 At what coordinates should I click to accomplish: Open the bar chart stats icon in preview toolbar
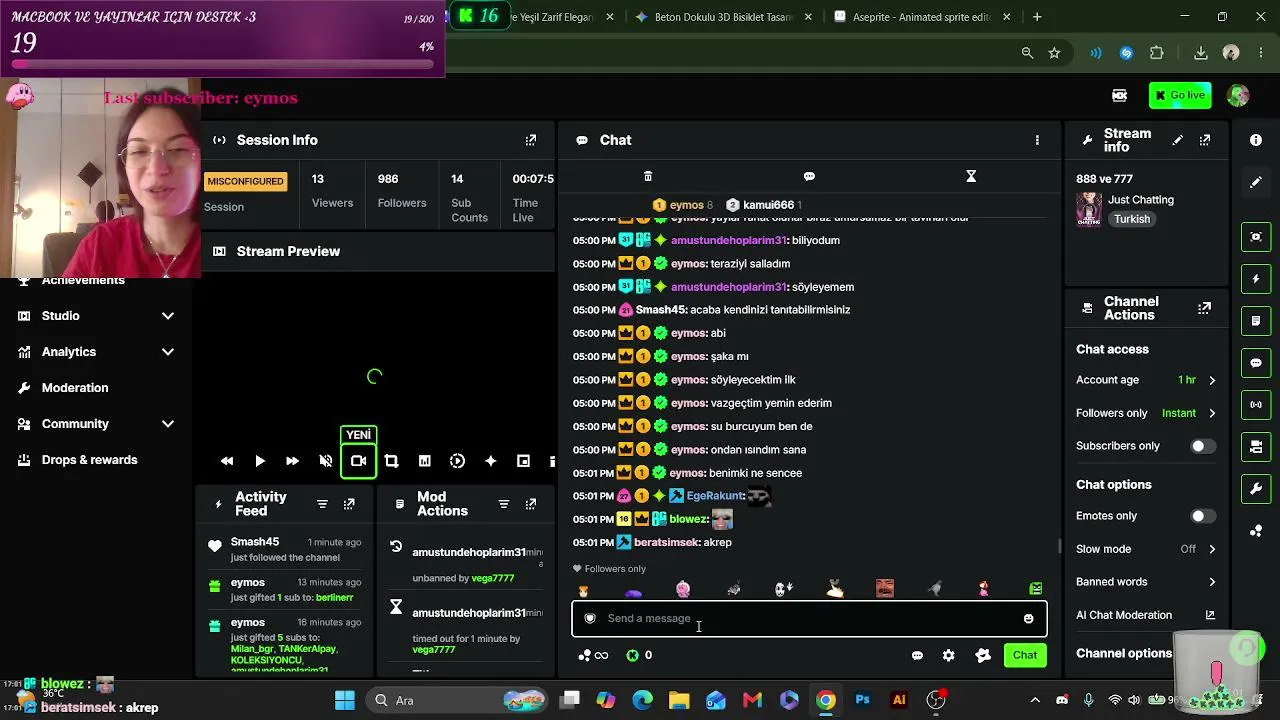424,461
